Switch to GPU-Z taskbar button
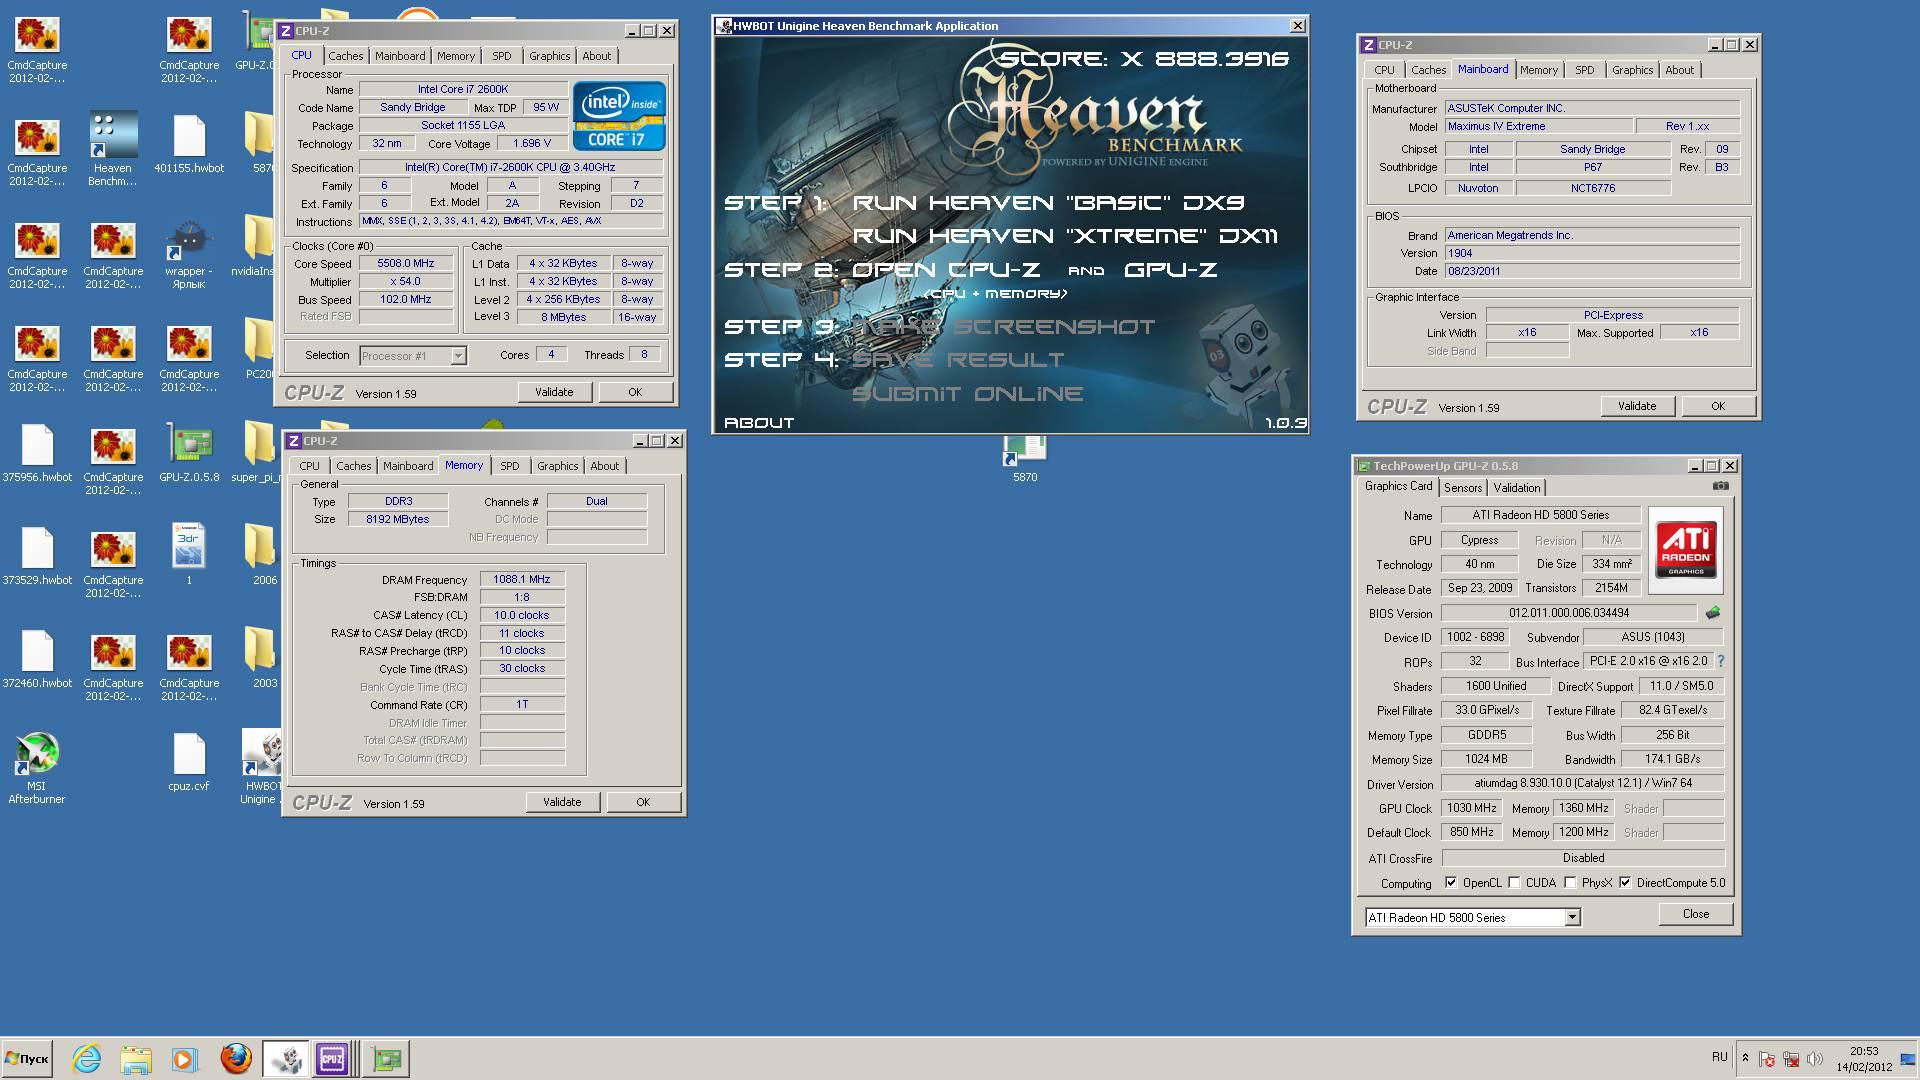1920x1080 pixels. pos(386,1058)
